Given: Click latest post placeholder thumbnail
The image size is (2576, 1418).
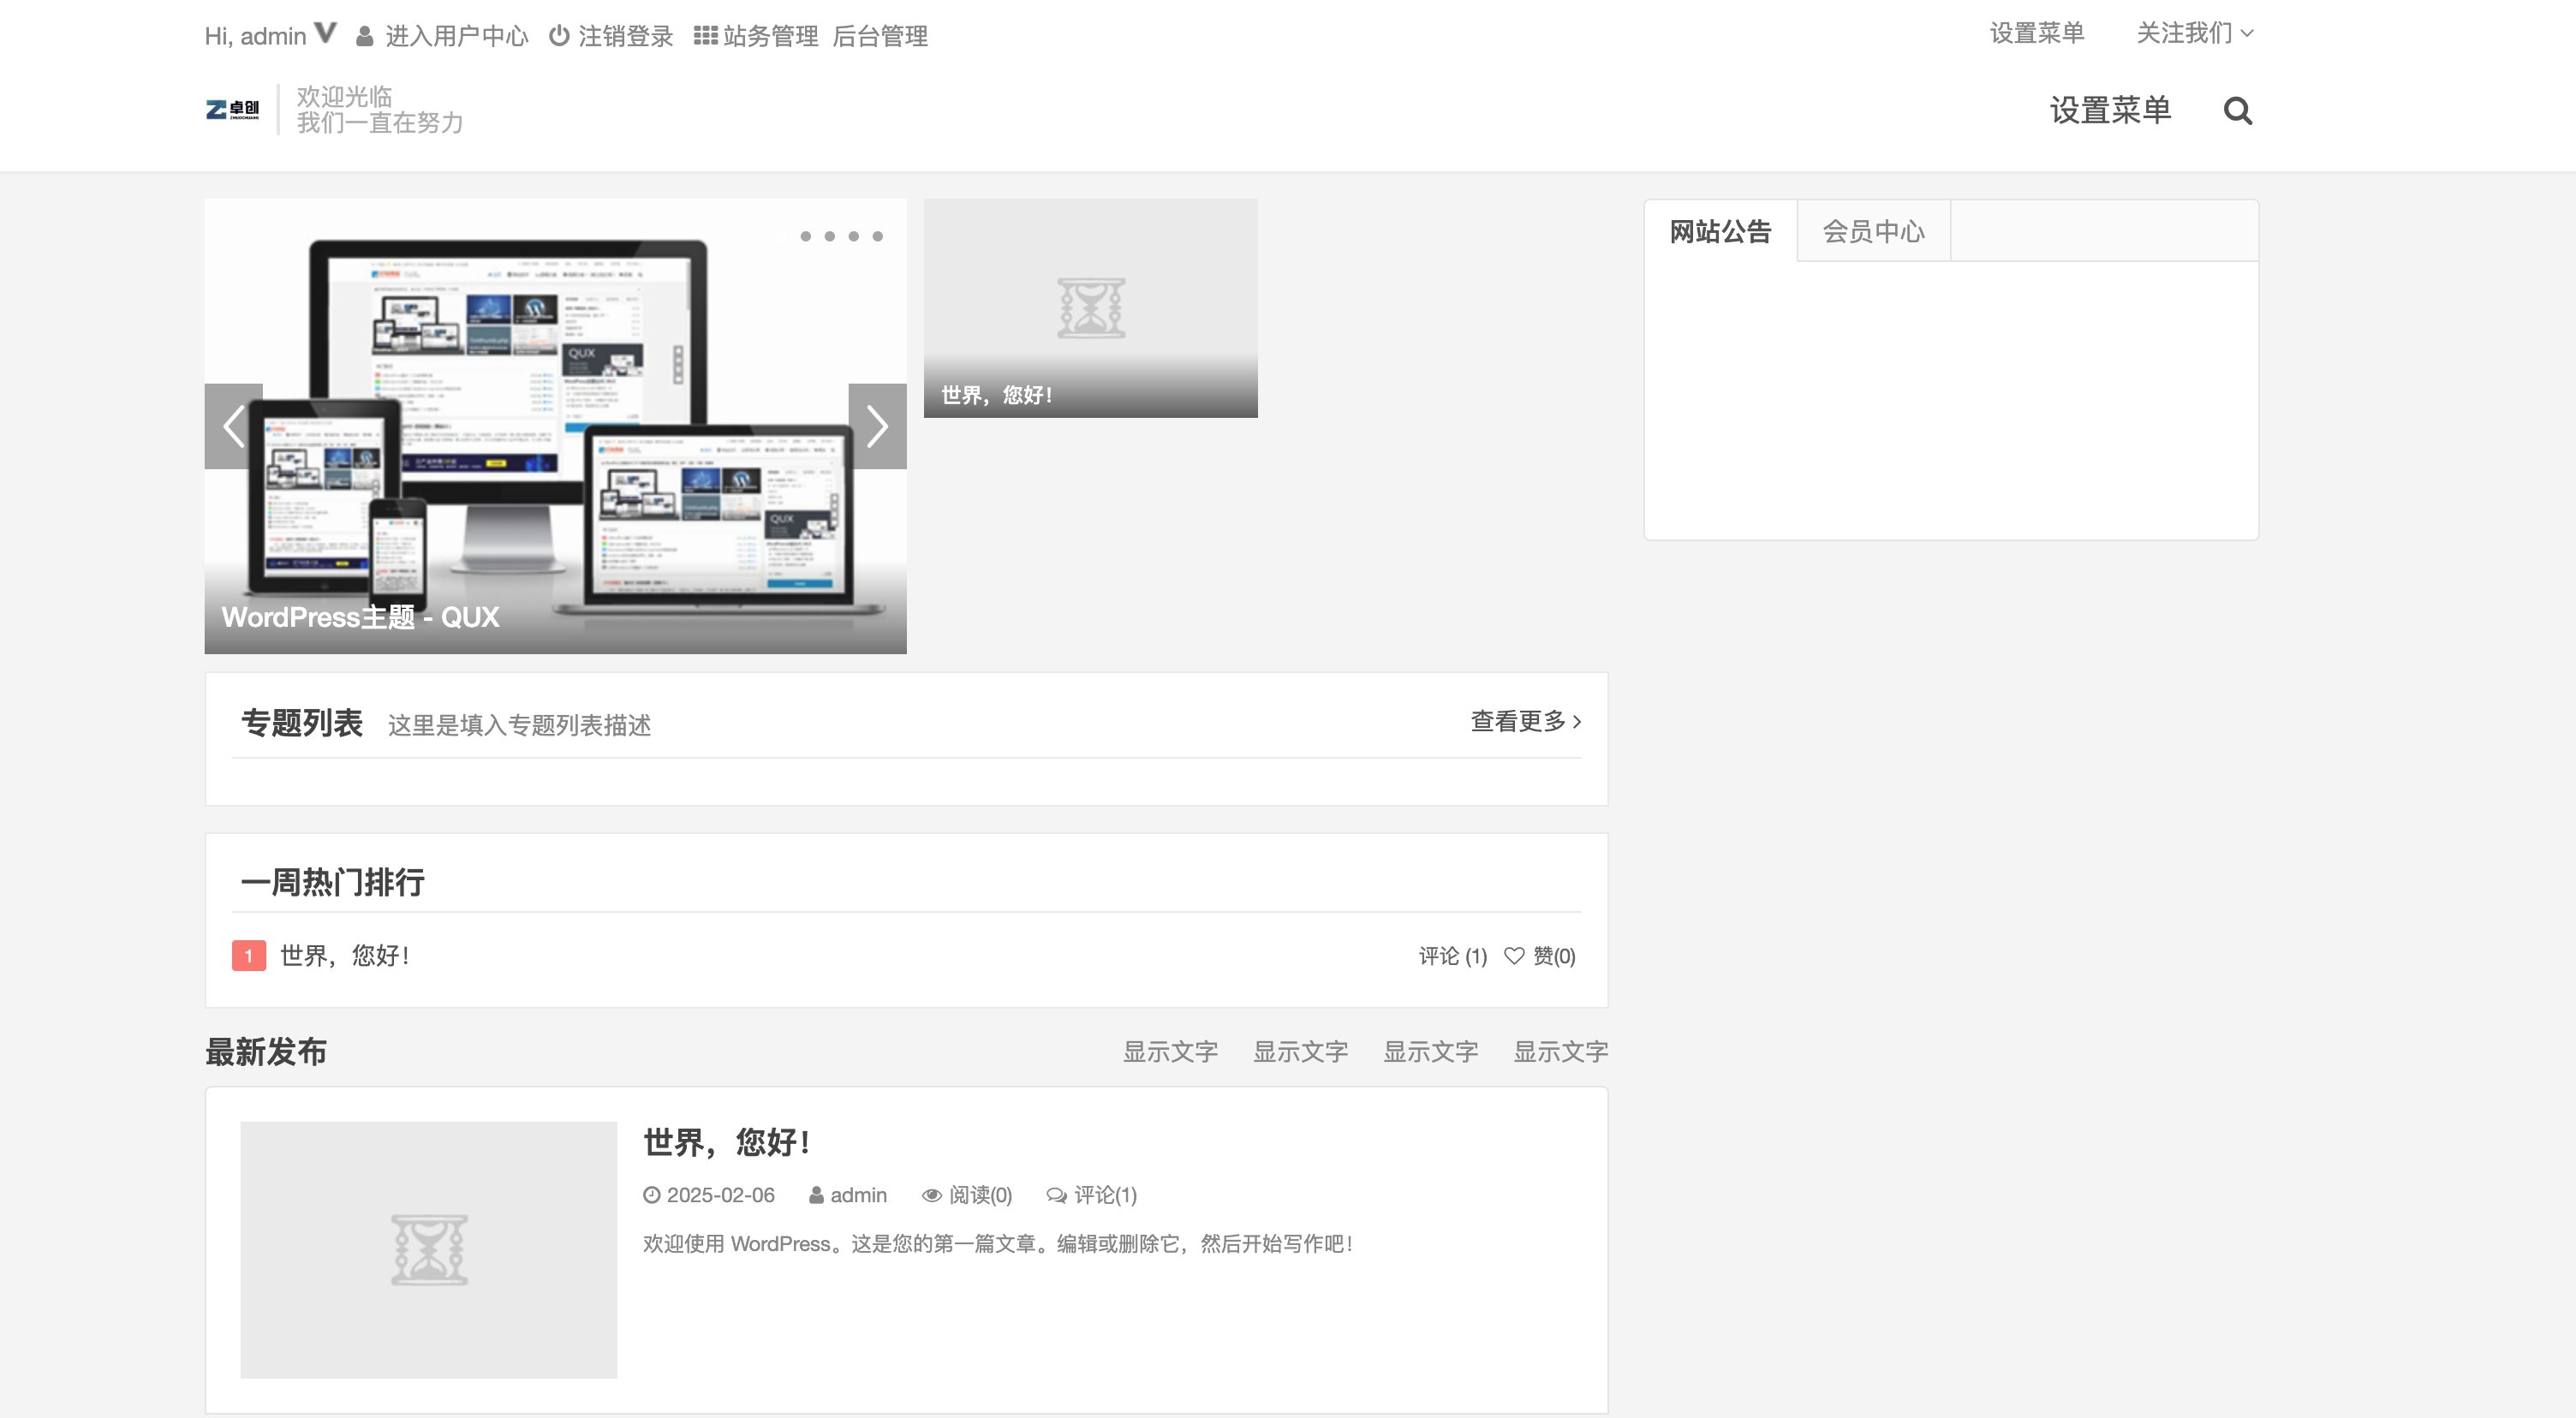Looking at the screenshot, I should pyautogui.click(x=428, y=1250).
